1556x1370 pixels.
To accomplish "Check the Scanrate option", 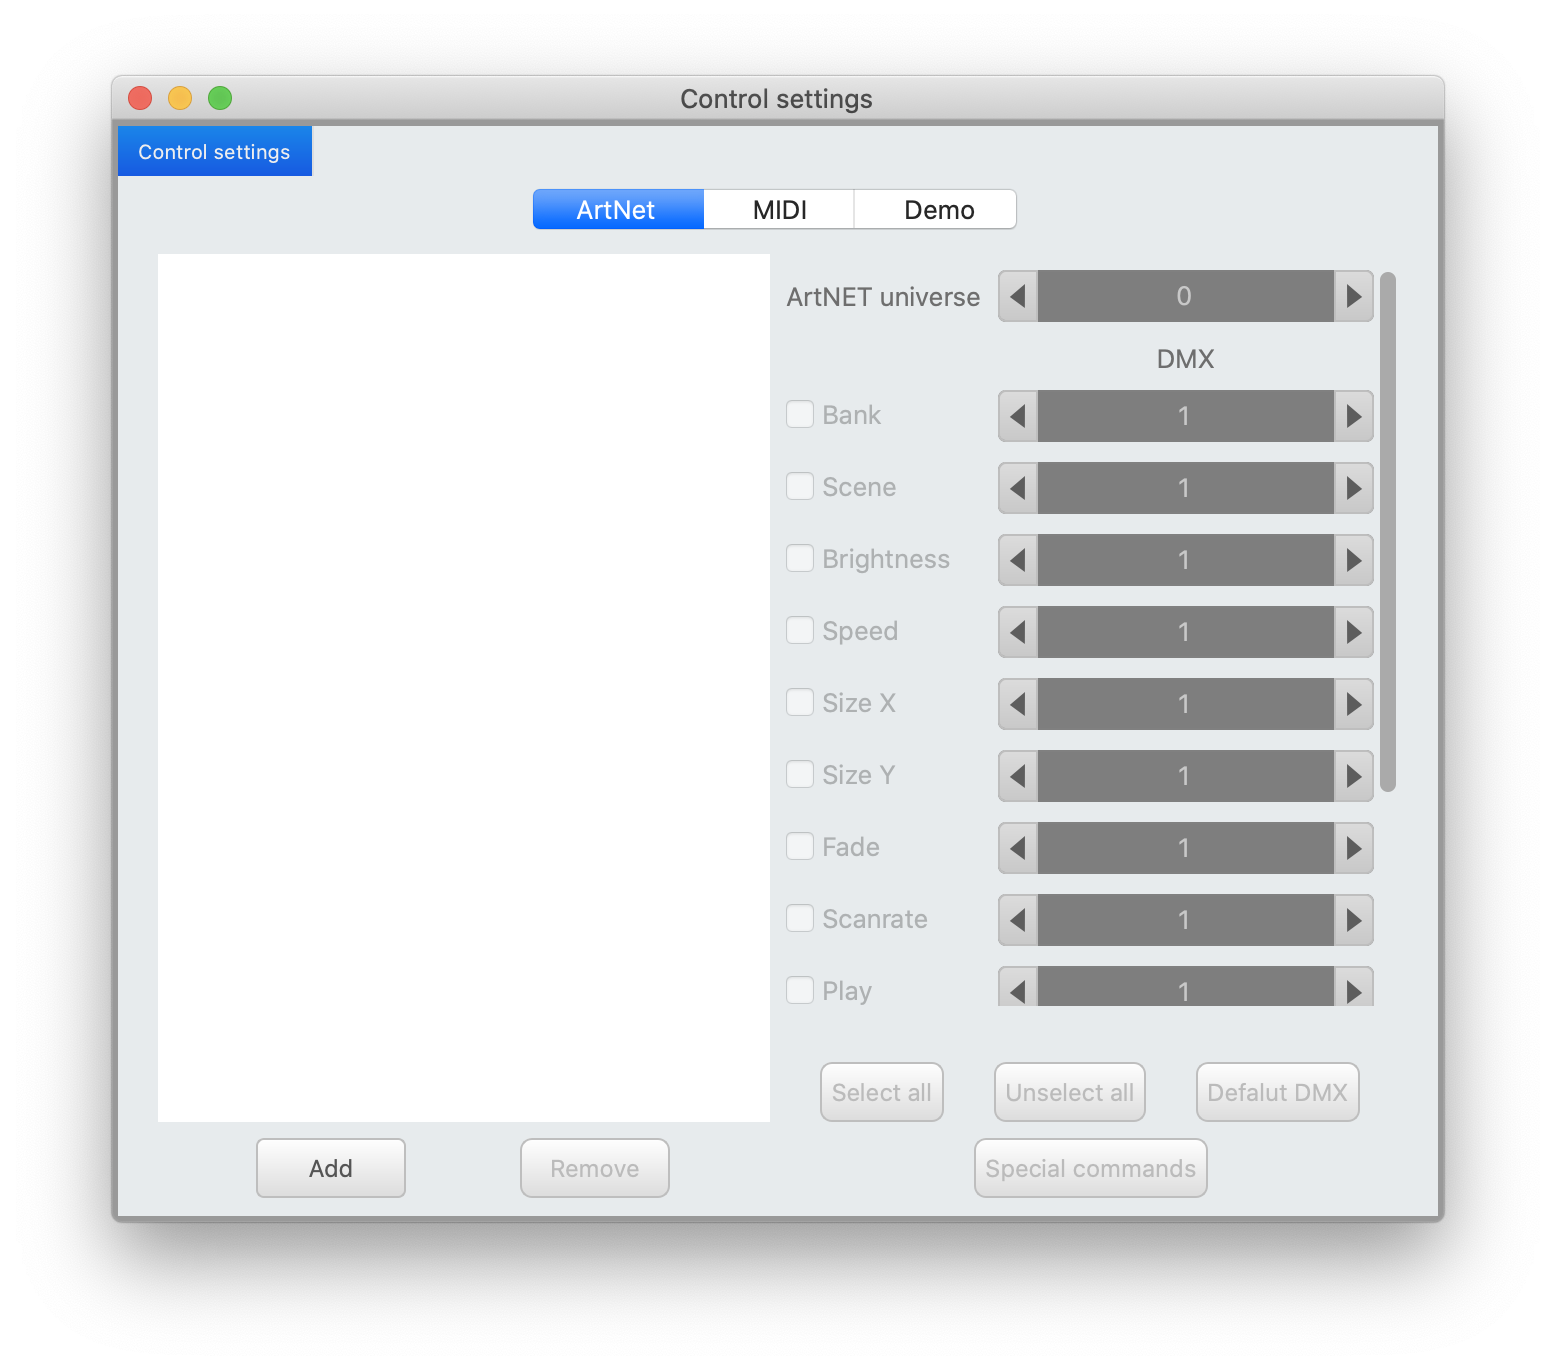I will point(800,919).
